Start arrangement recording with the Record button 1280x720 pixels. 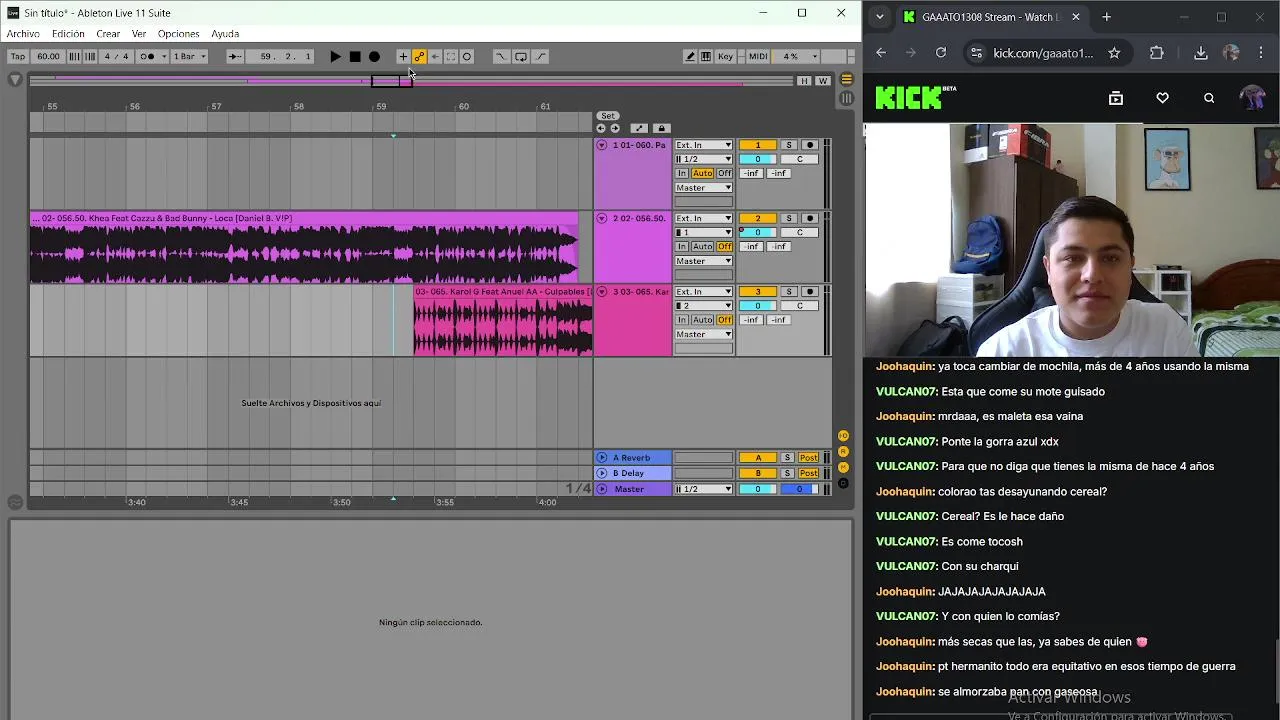pos(374,57)
